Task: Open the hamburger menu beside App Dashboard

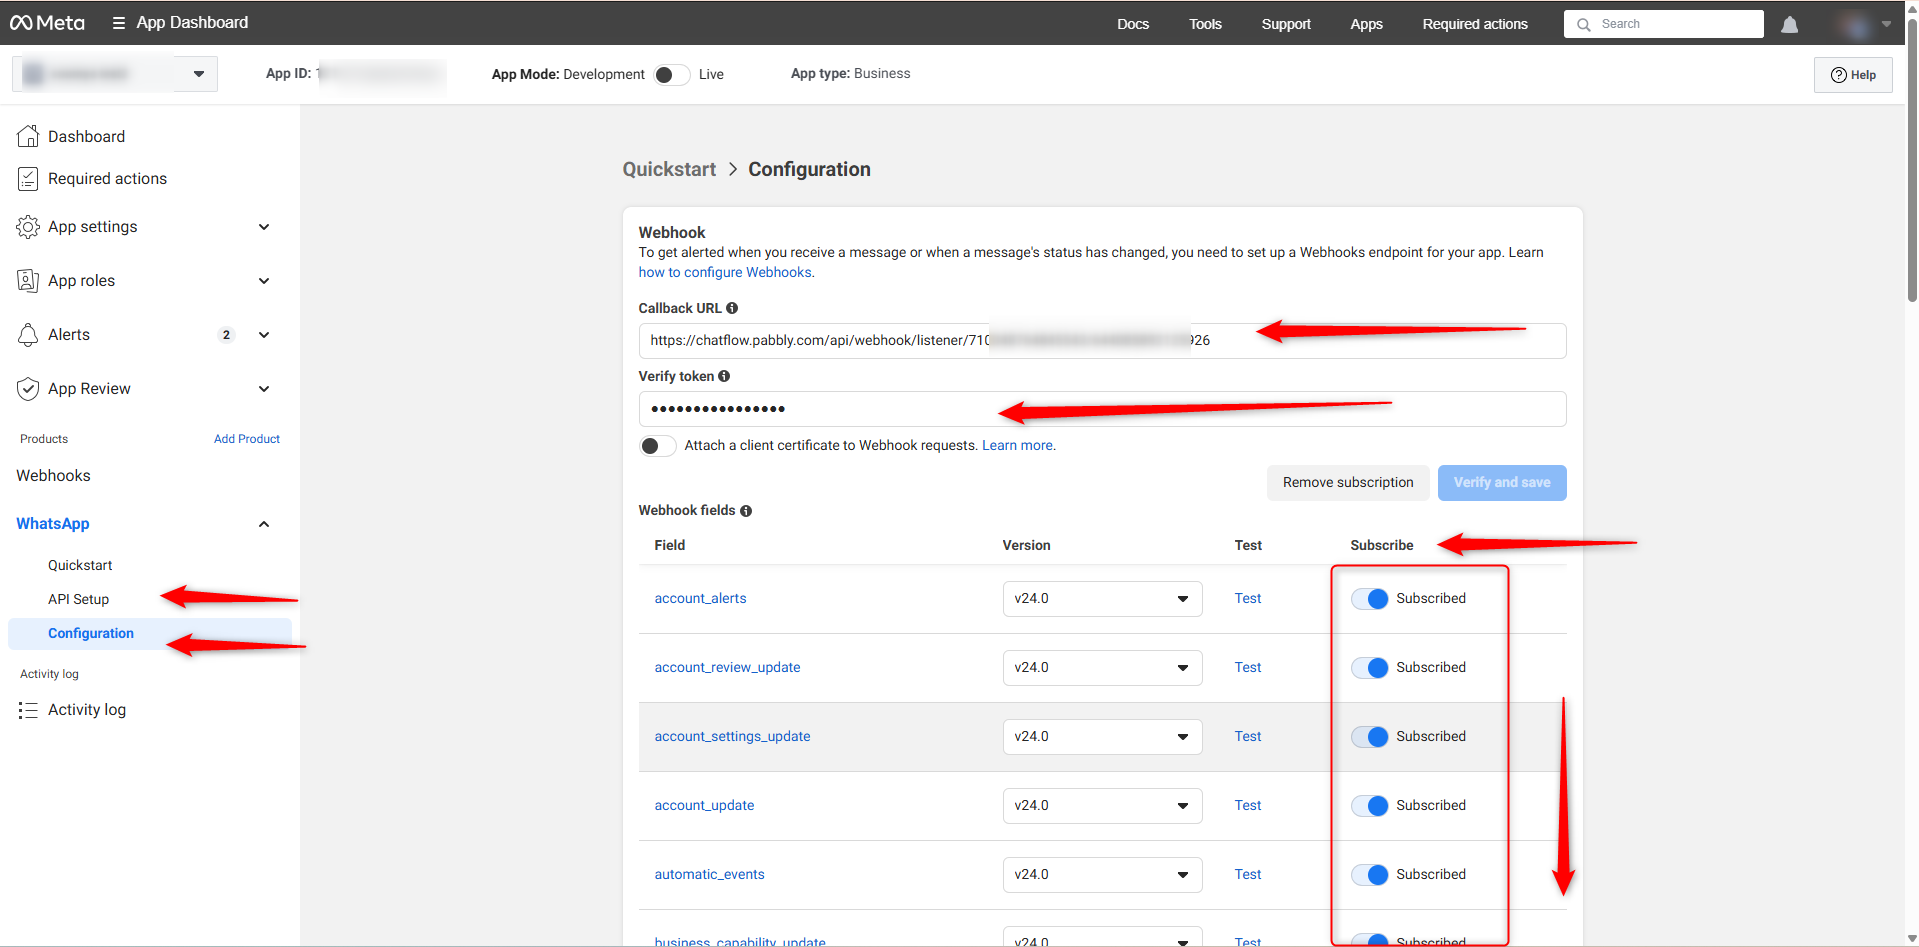Action: point(119,23)
